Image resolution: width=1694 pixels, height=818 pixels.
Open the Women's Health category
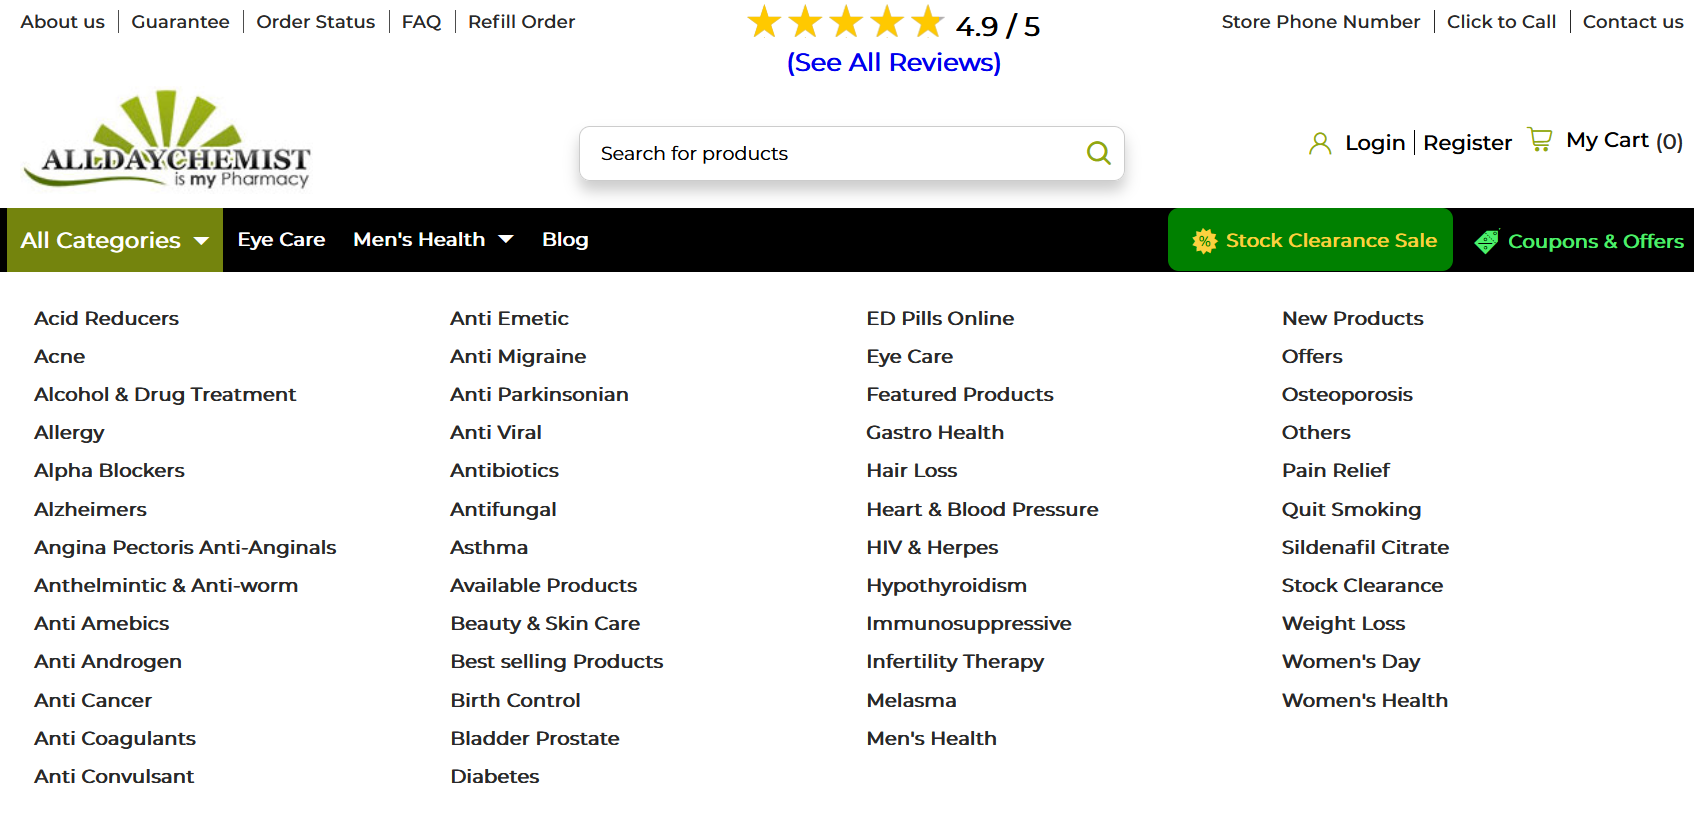(1364, 700)
